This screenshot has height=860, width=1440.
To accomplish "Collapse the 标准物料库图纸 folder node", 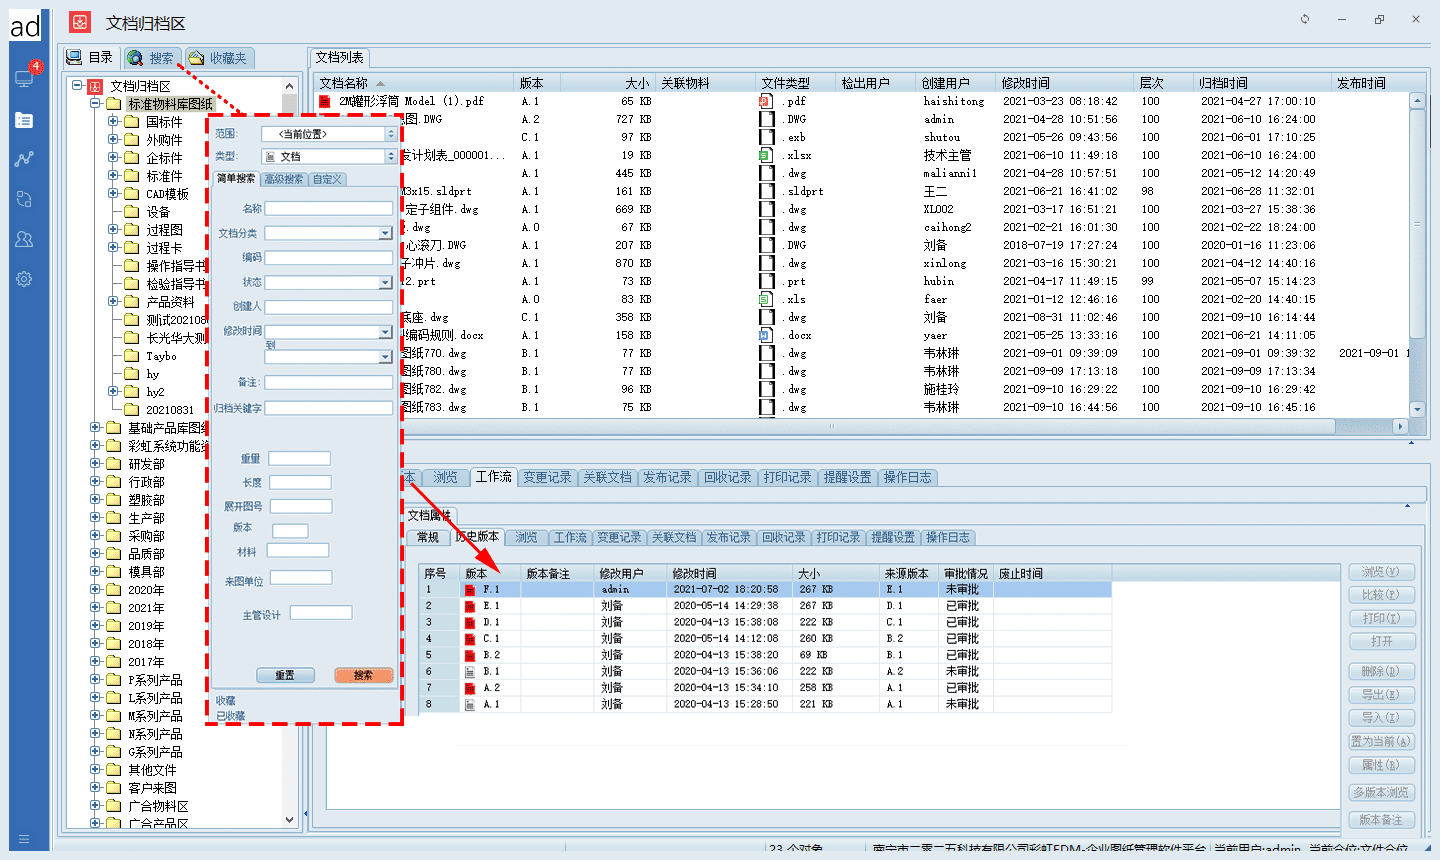I will point(95,104).
